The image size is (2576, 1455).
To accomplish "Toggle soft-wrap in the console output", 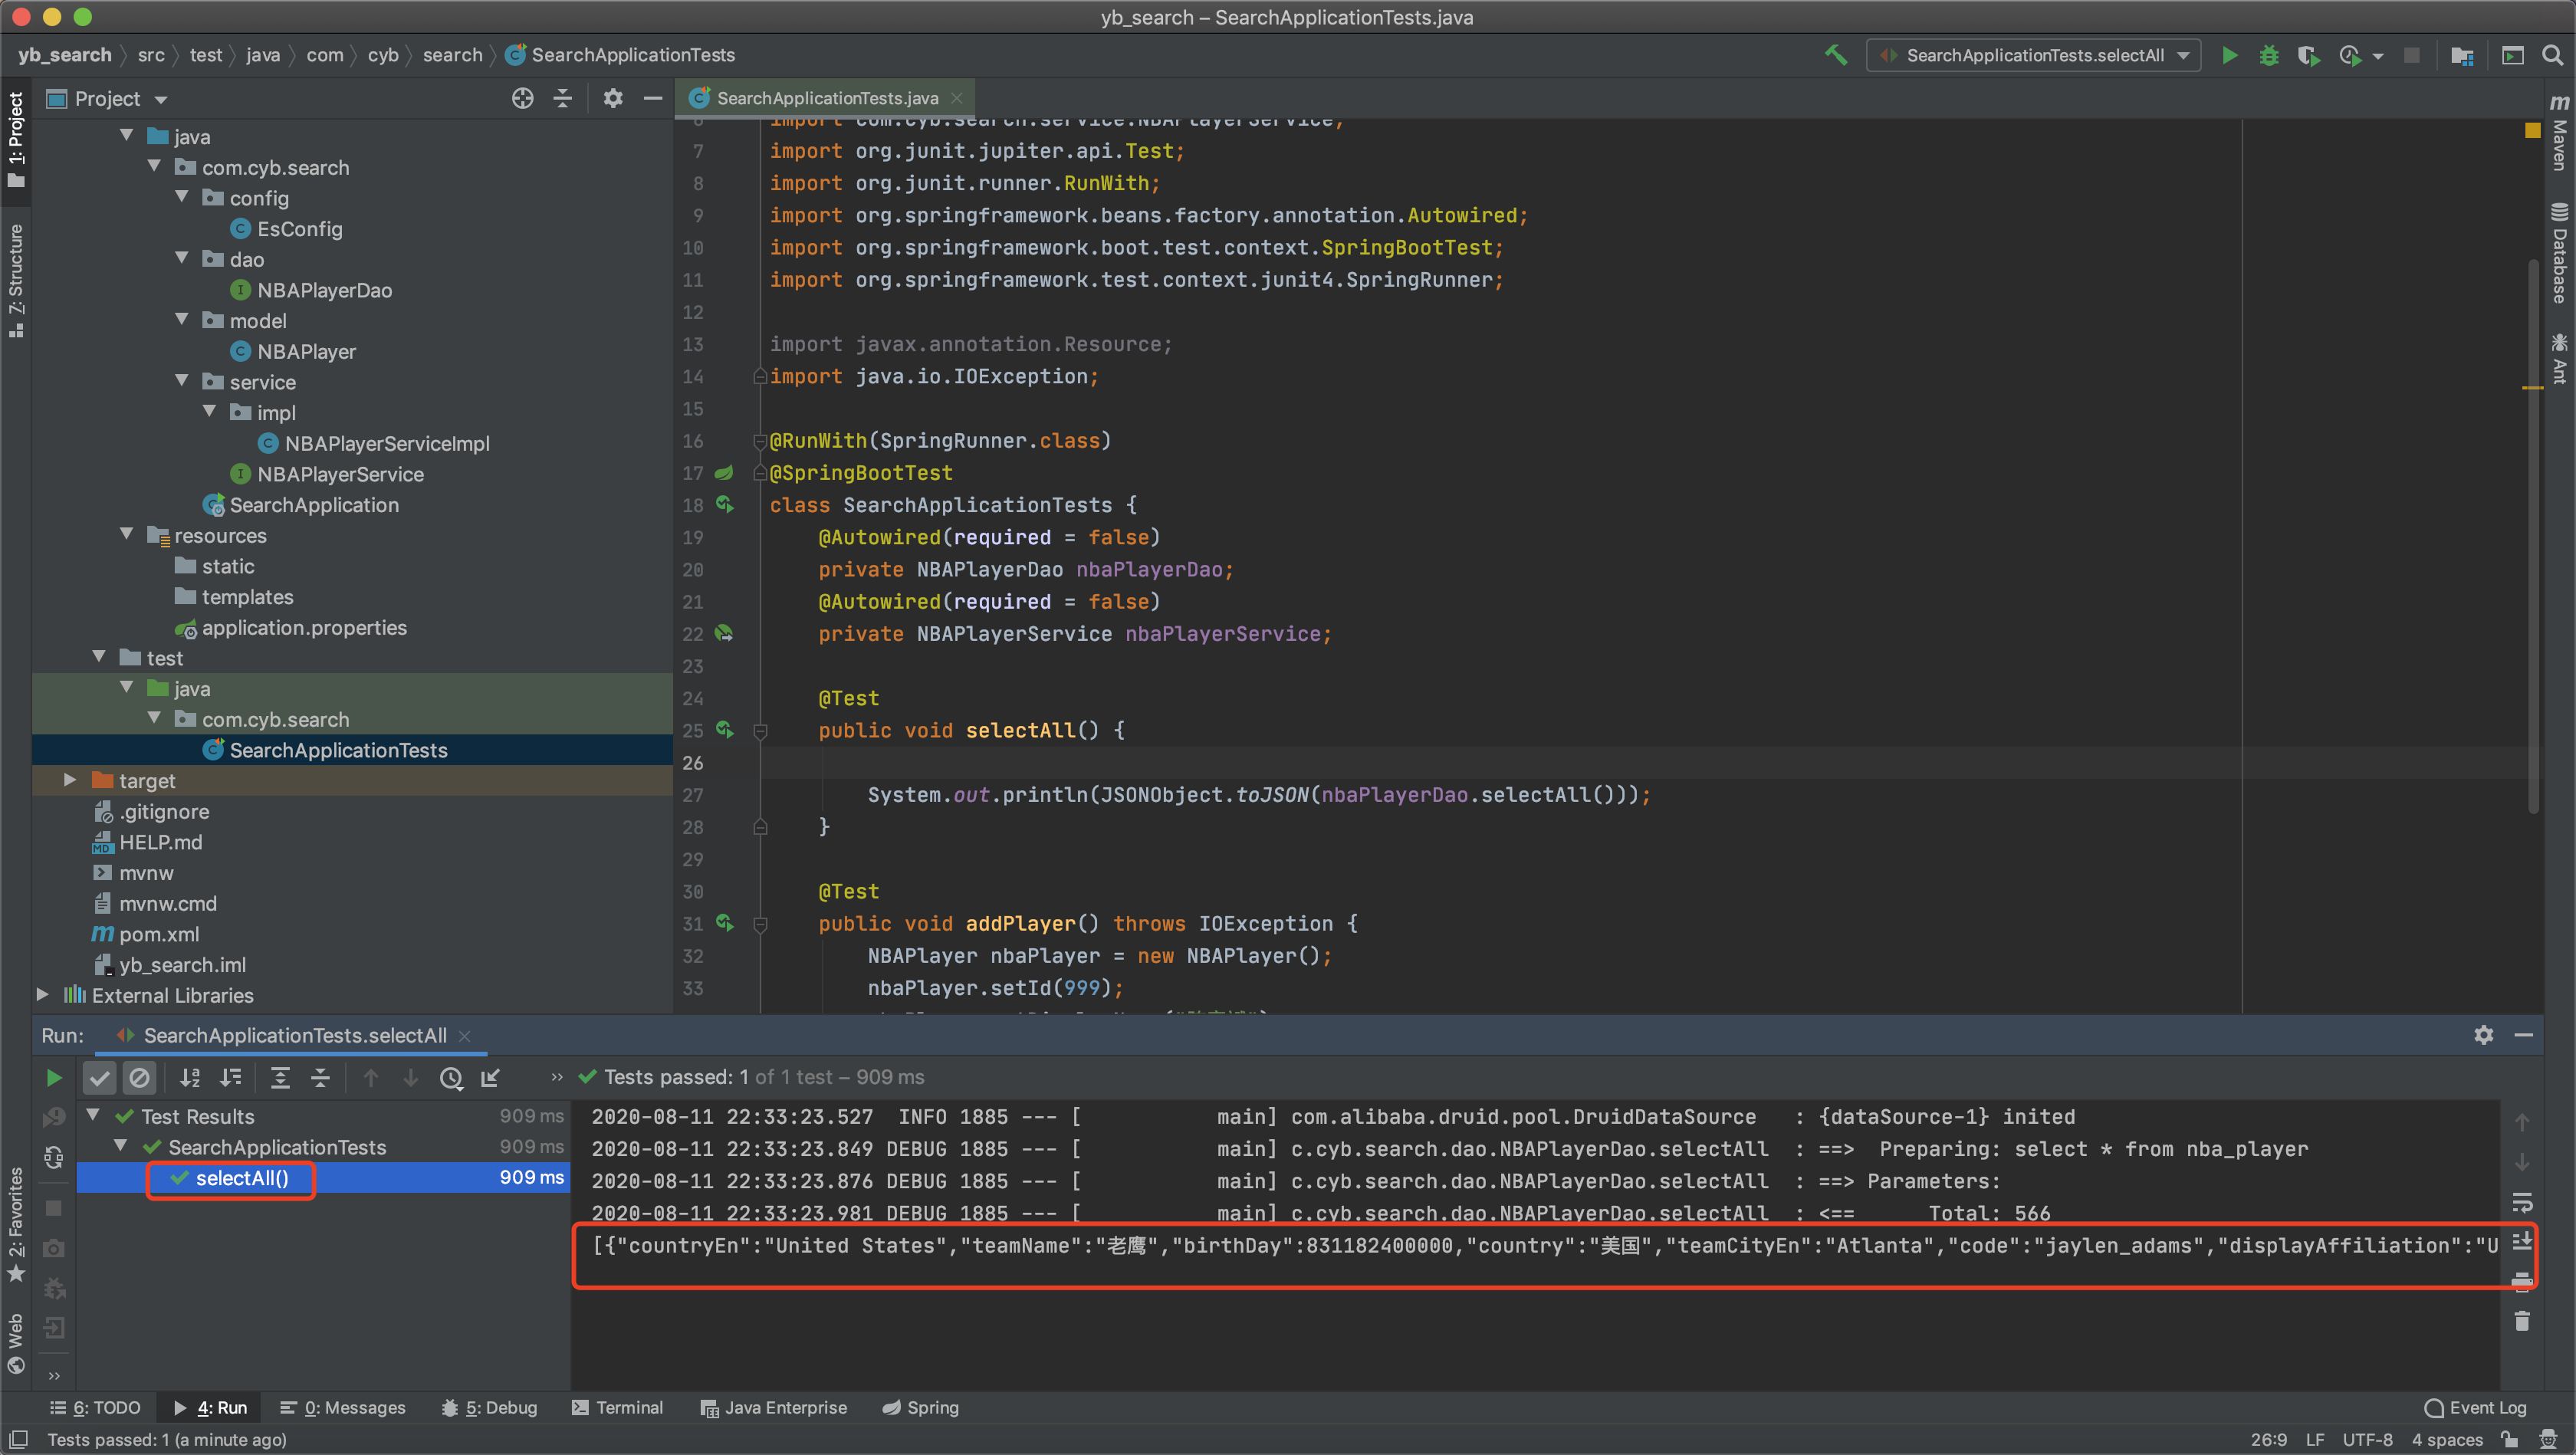I will pos(2522,1202).
